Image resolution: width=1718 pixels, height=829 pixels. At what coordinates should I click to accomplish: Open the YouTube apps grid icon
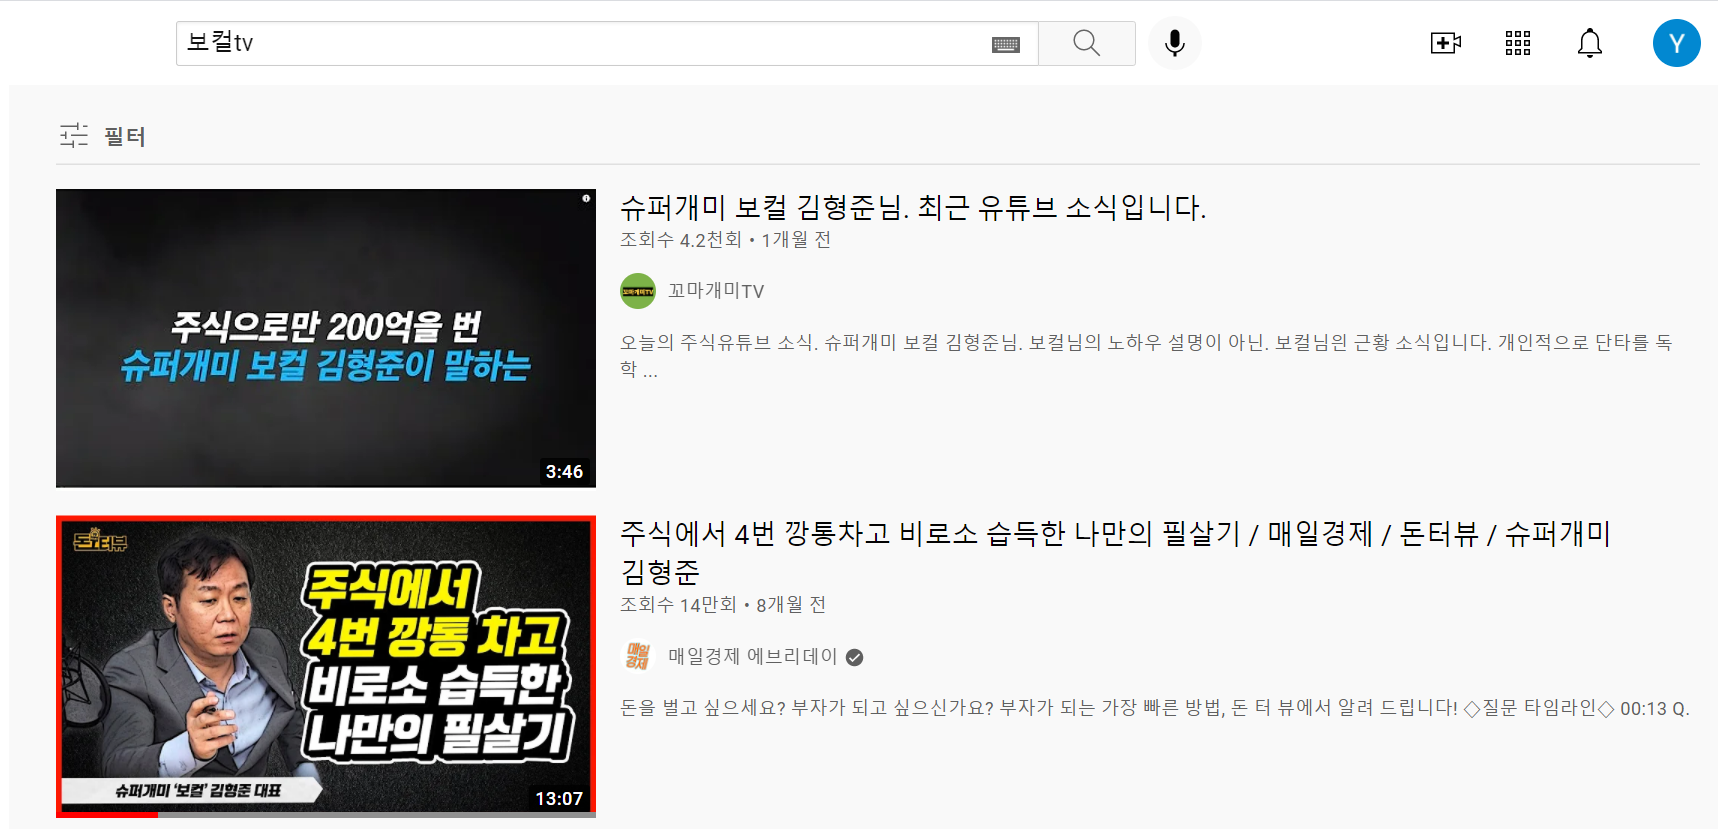[1518, 43]
